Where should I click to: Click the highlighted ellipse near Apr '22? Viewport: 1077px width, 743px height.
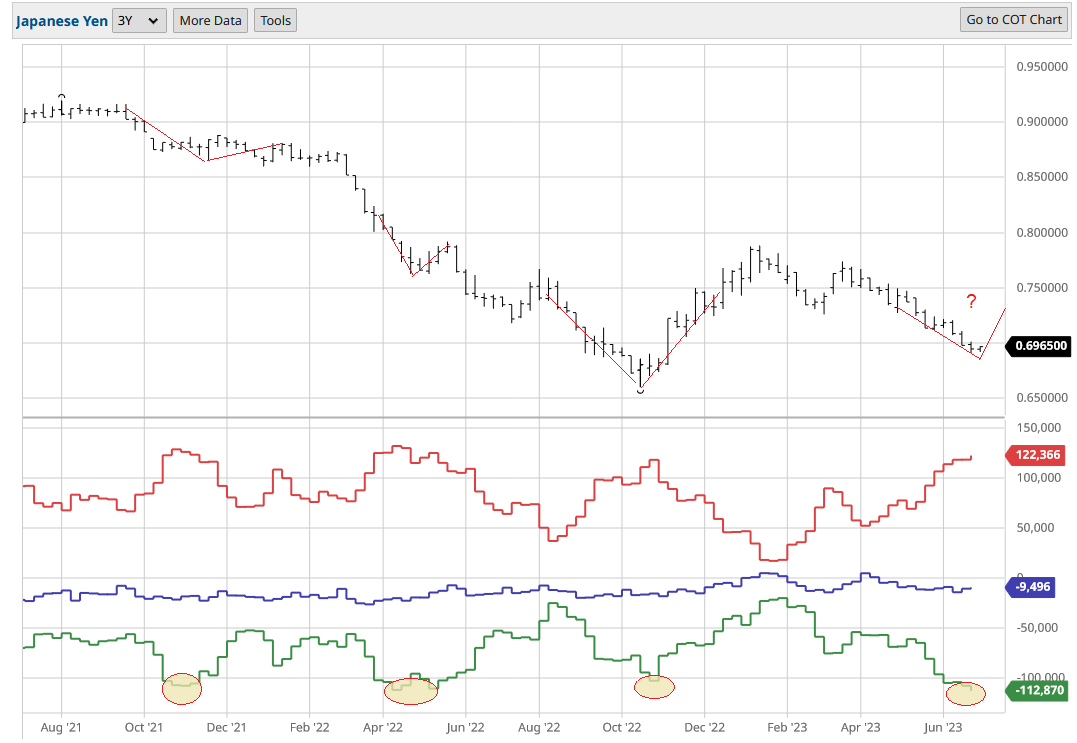pos(411,691)
